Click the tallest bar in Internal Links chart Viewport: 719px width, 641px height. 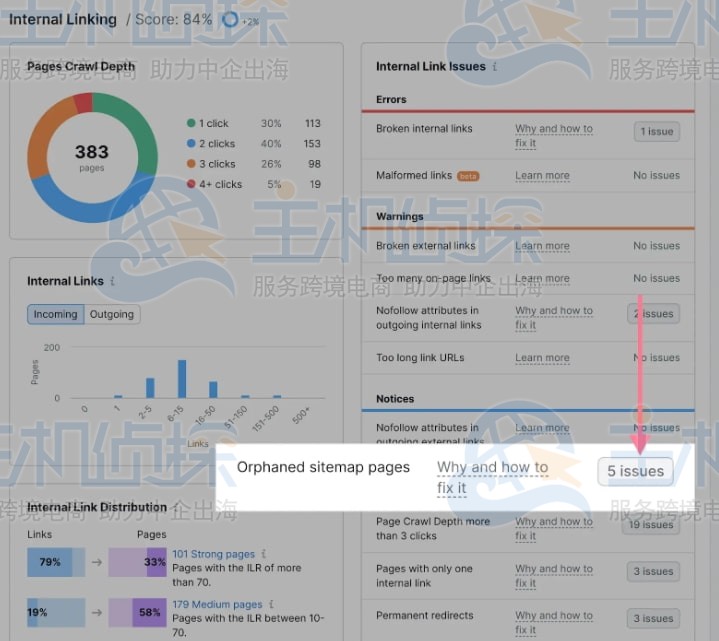[182, 379]
